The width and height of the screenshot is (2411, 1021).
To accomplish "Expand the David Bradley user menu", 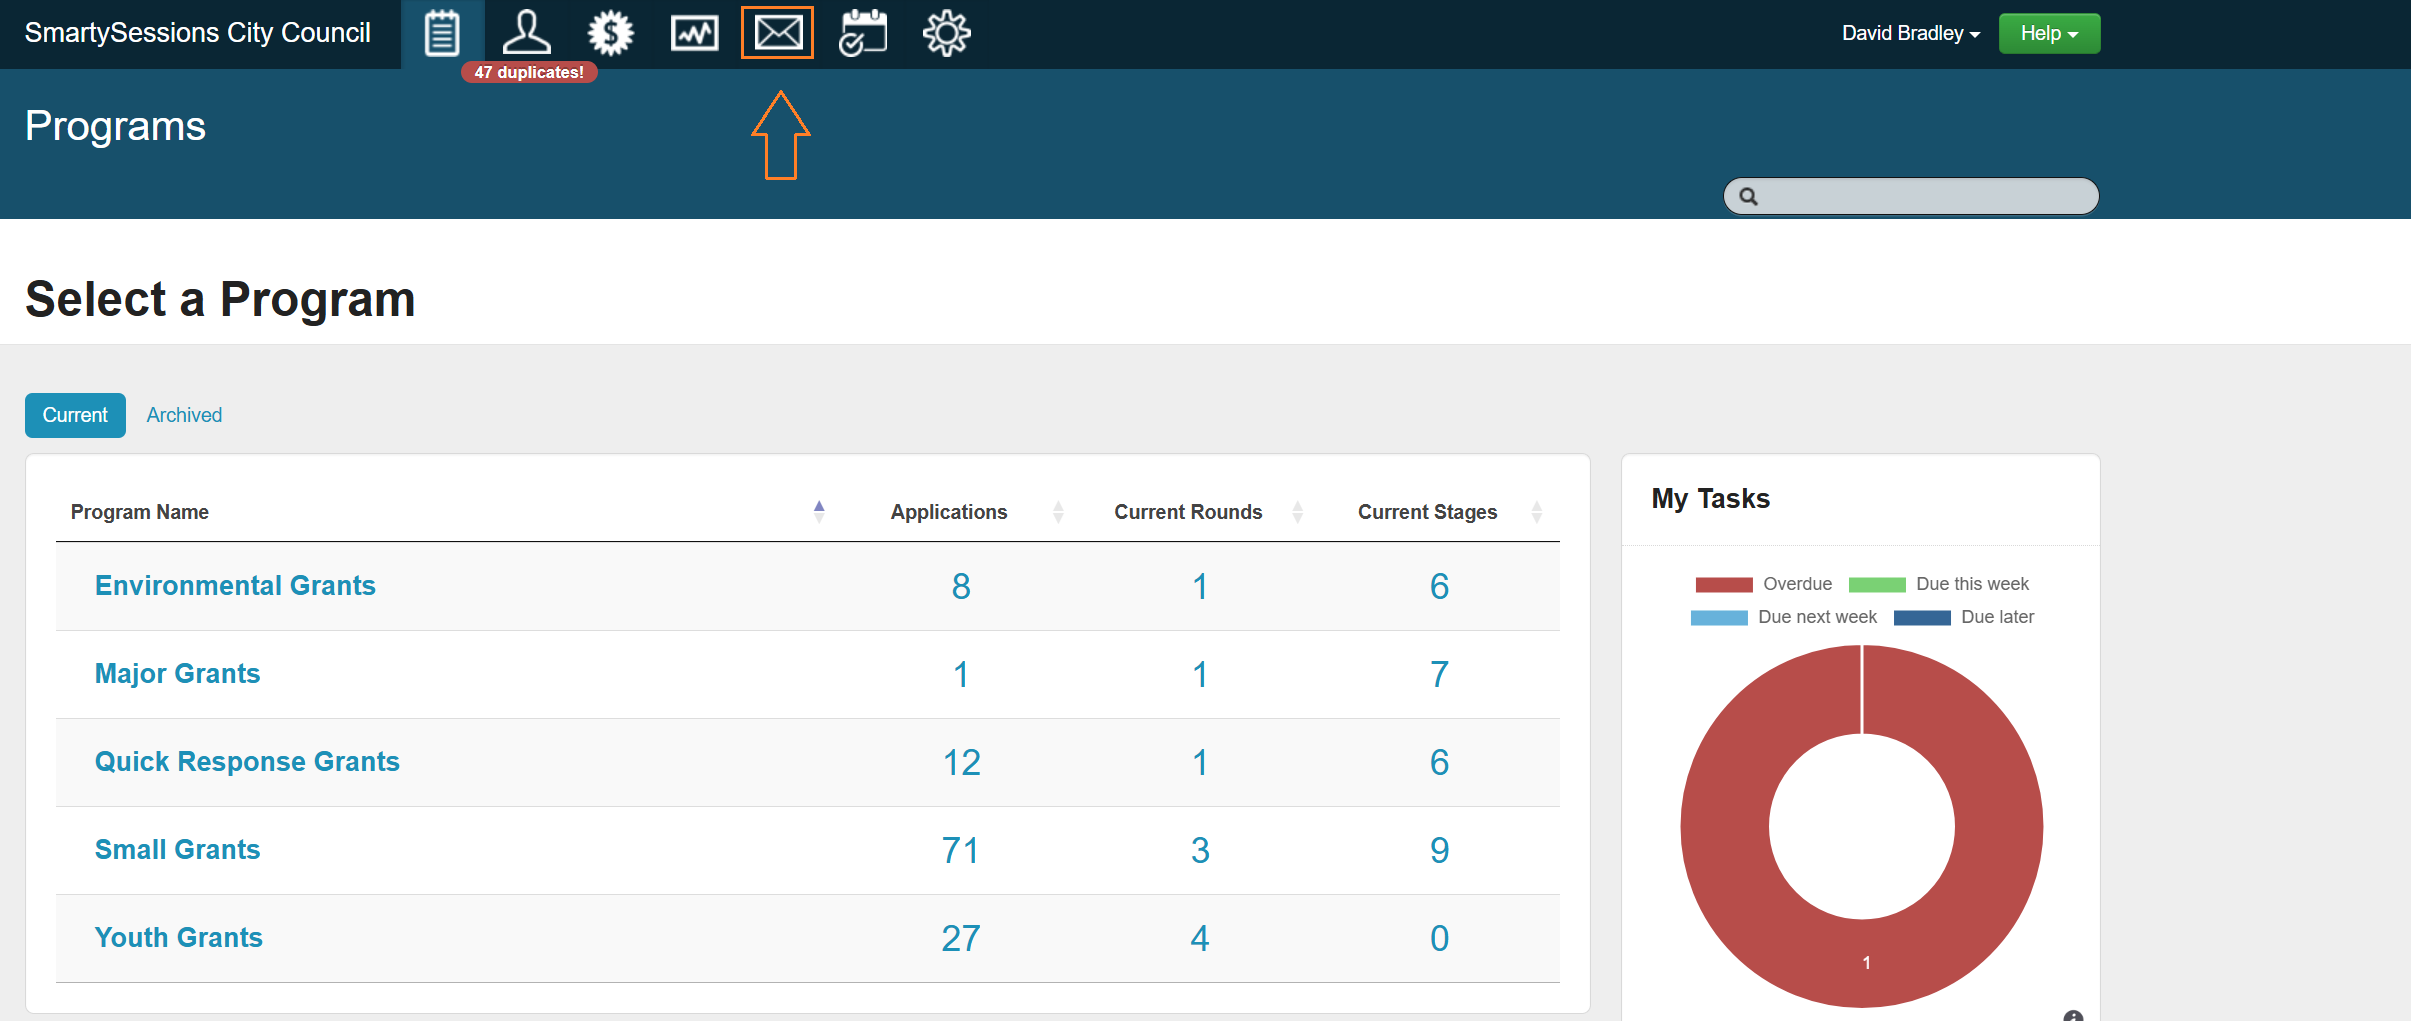I will tap(1910, 33).
